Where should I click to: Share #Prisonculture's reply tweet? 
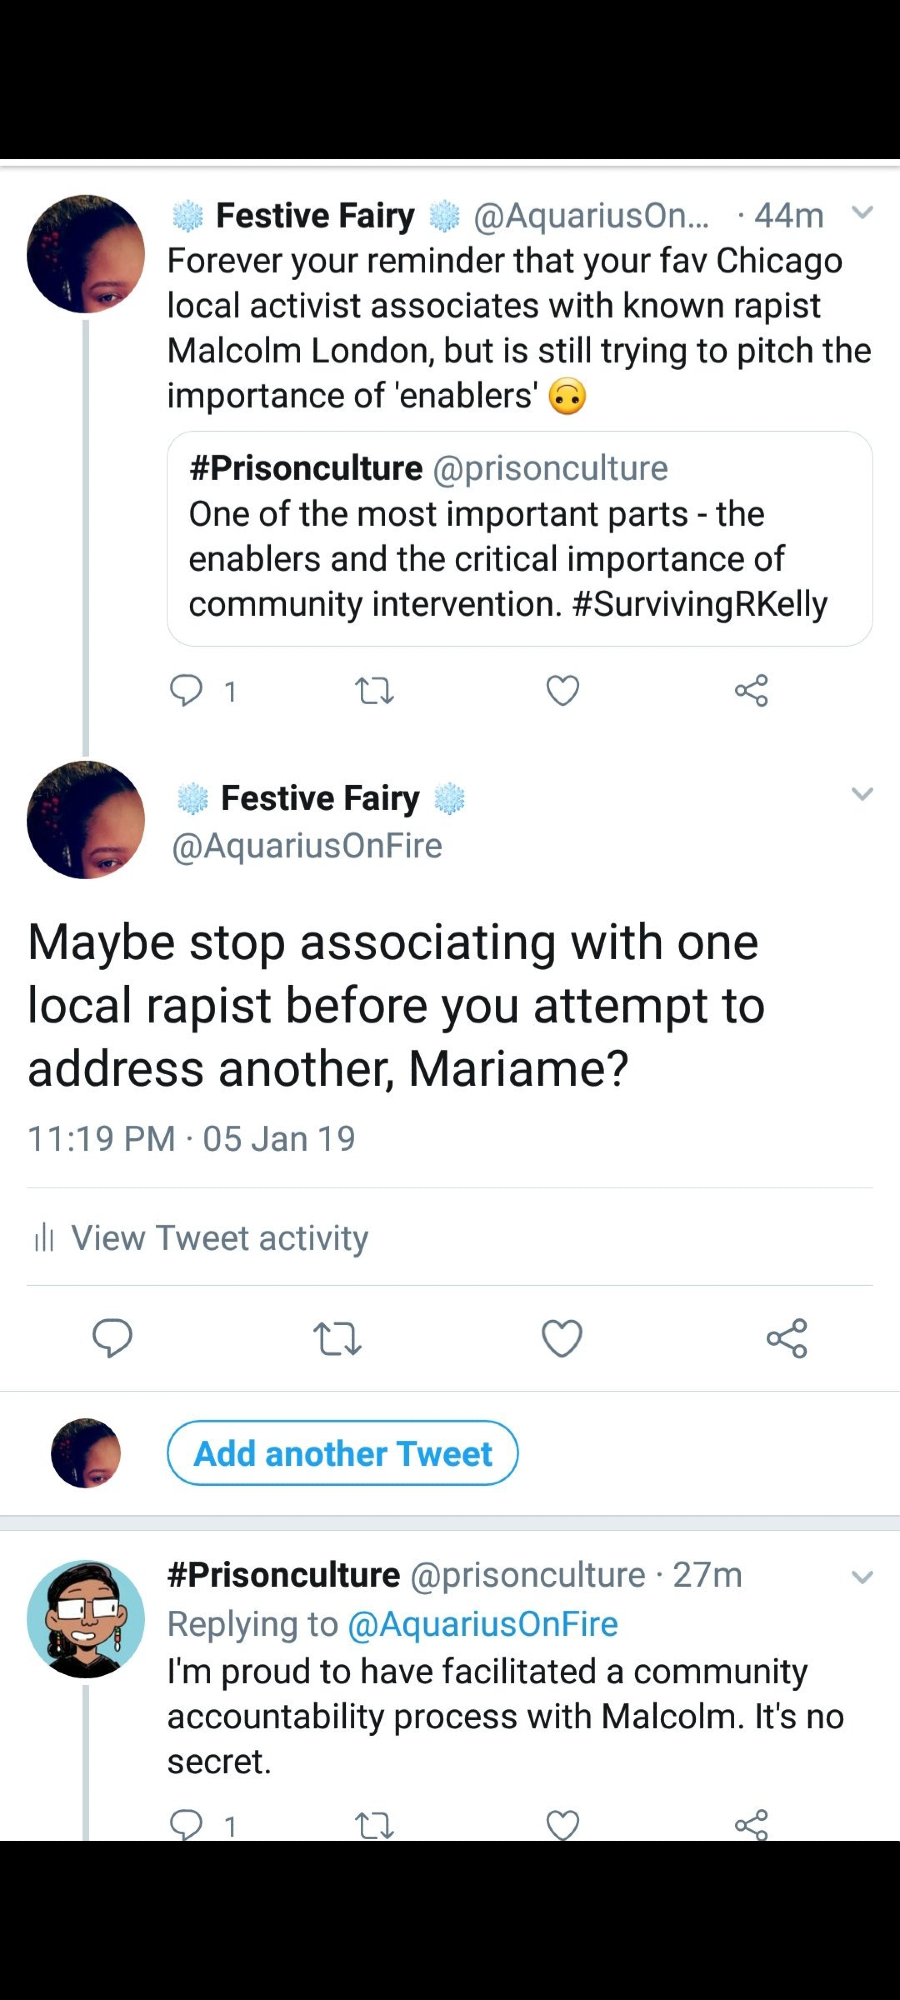pos(751,1825)
